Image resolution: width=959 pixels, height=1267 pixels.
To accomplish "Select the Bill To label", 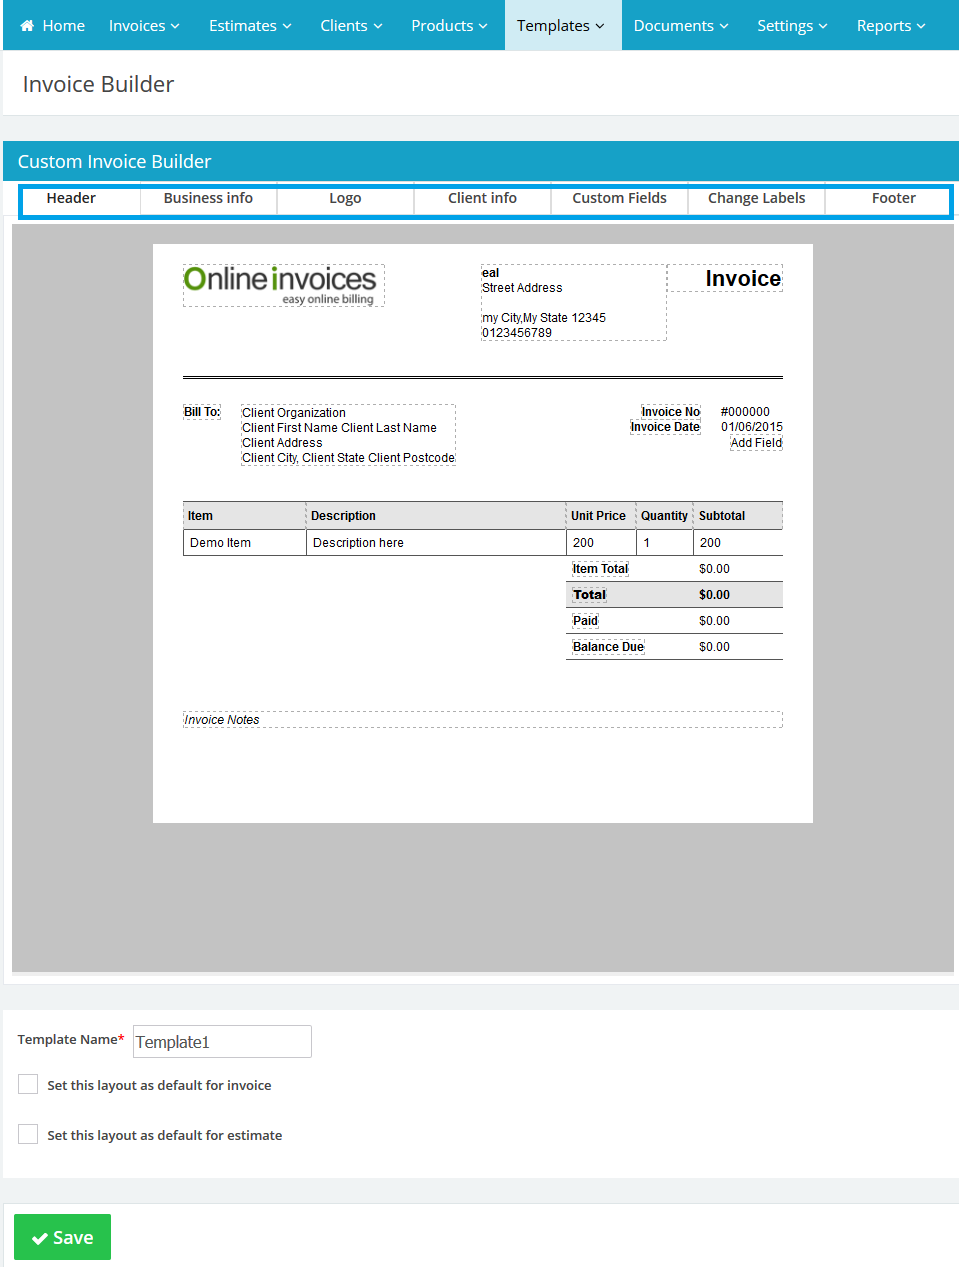I will pos(202,412).
